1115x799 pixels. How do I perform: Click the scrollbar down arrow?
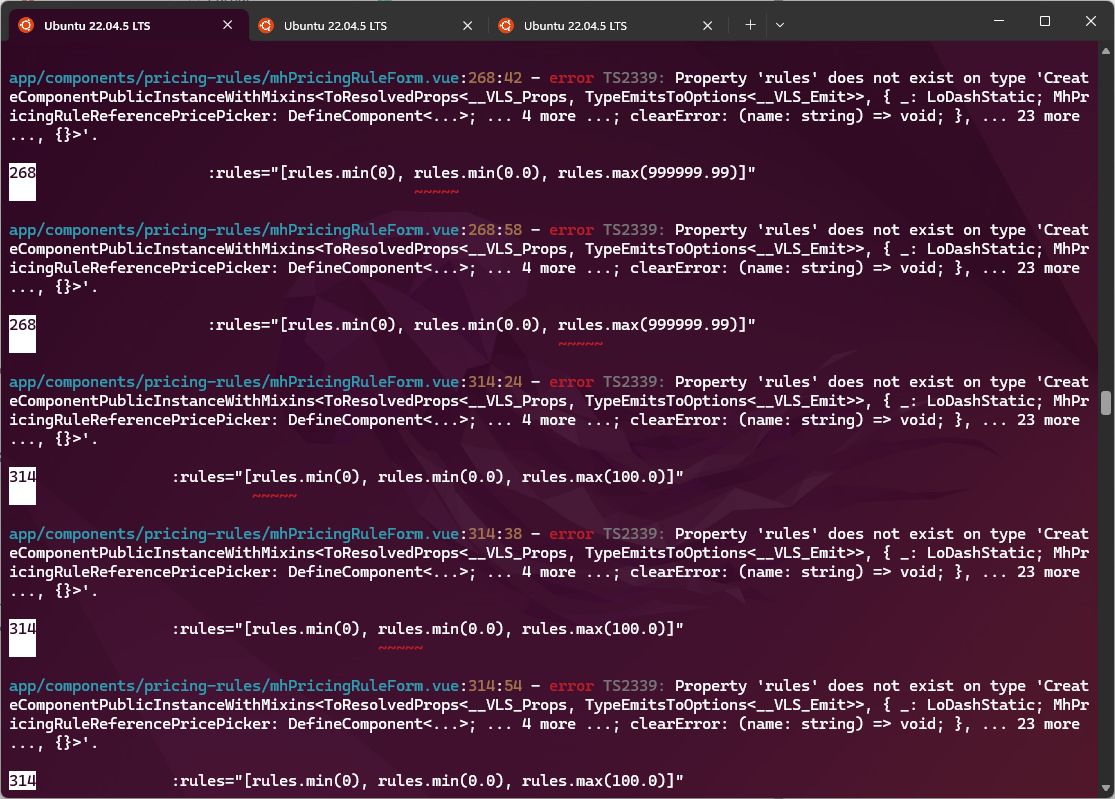(x=1106, y=788)
